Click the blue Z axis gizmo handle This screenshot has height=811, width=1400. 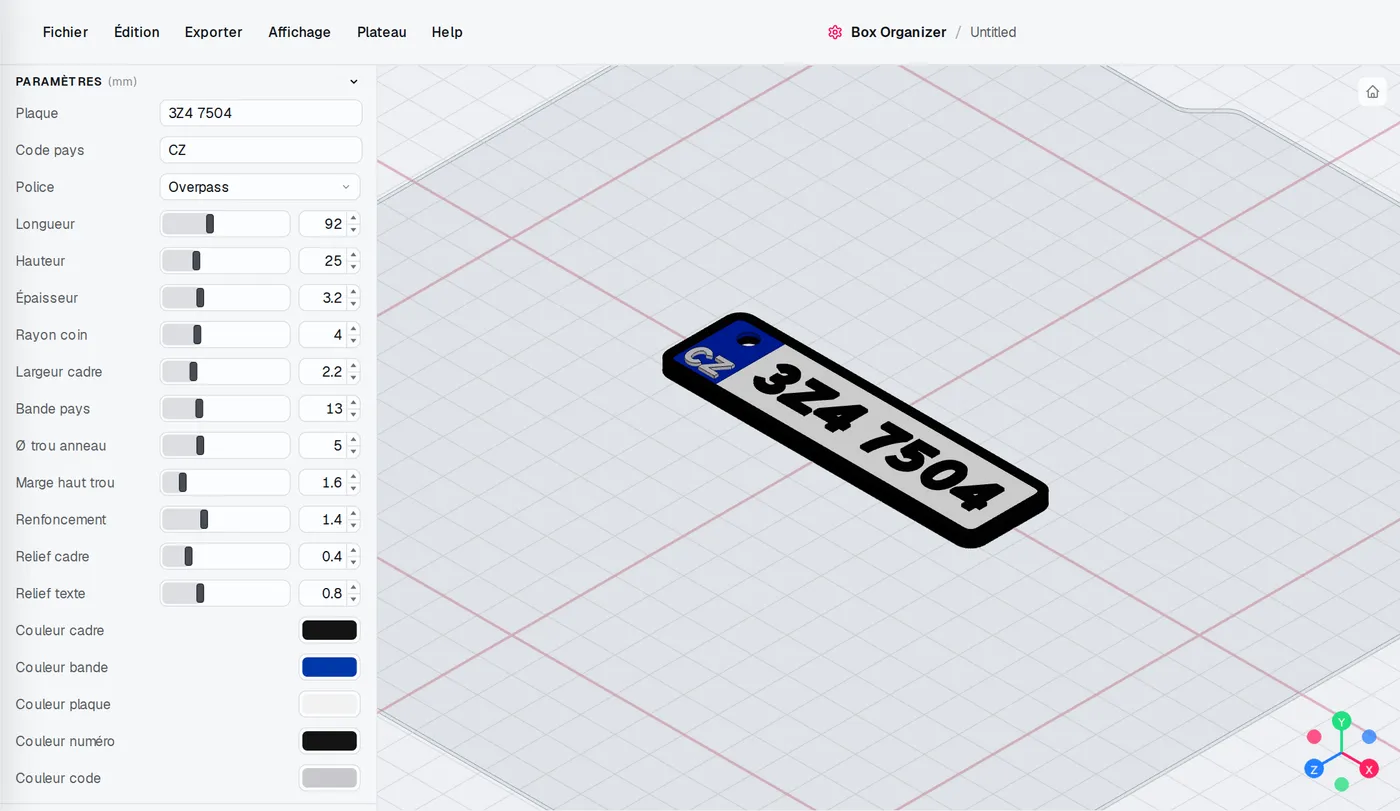[1314, 769]
